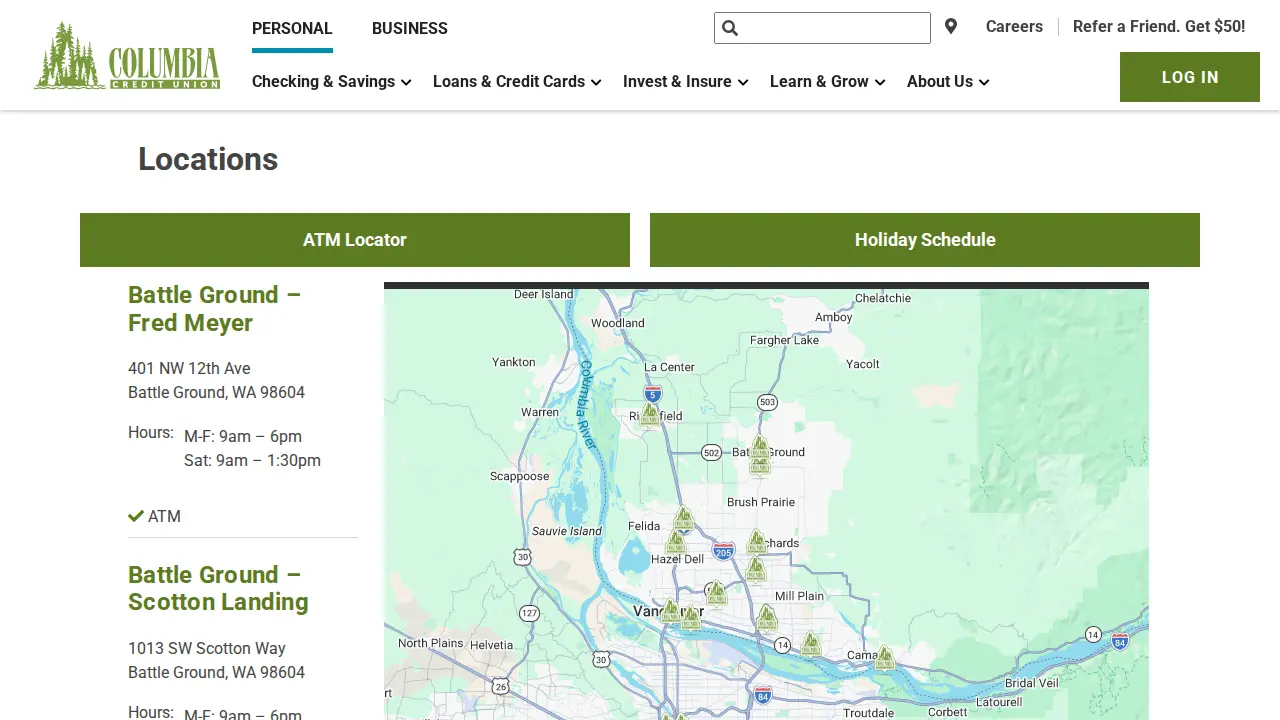This screenshot has height=720, width=1280.
Task: Expand the About Us menu
Action: tap(948, 82)
